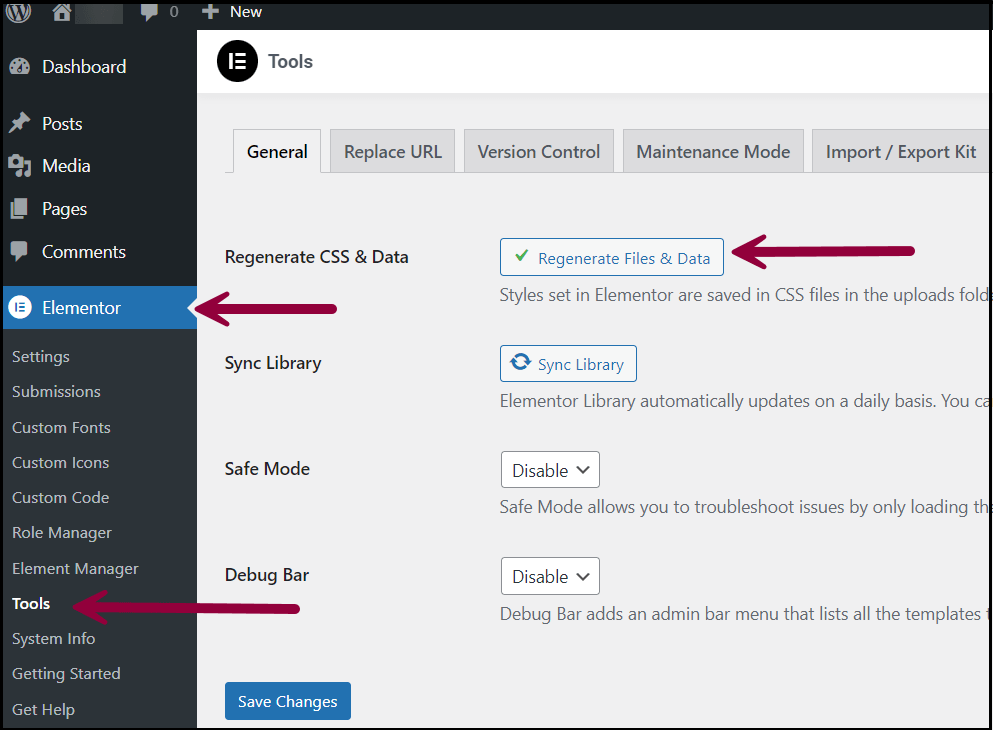Open the Version Control tab
This screenshot has width=993, height=730.
pyautogui.click(x=539, y=151)
